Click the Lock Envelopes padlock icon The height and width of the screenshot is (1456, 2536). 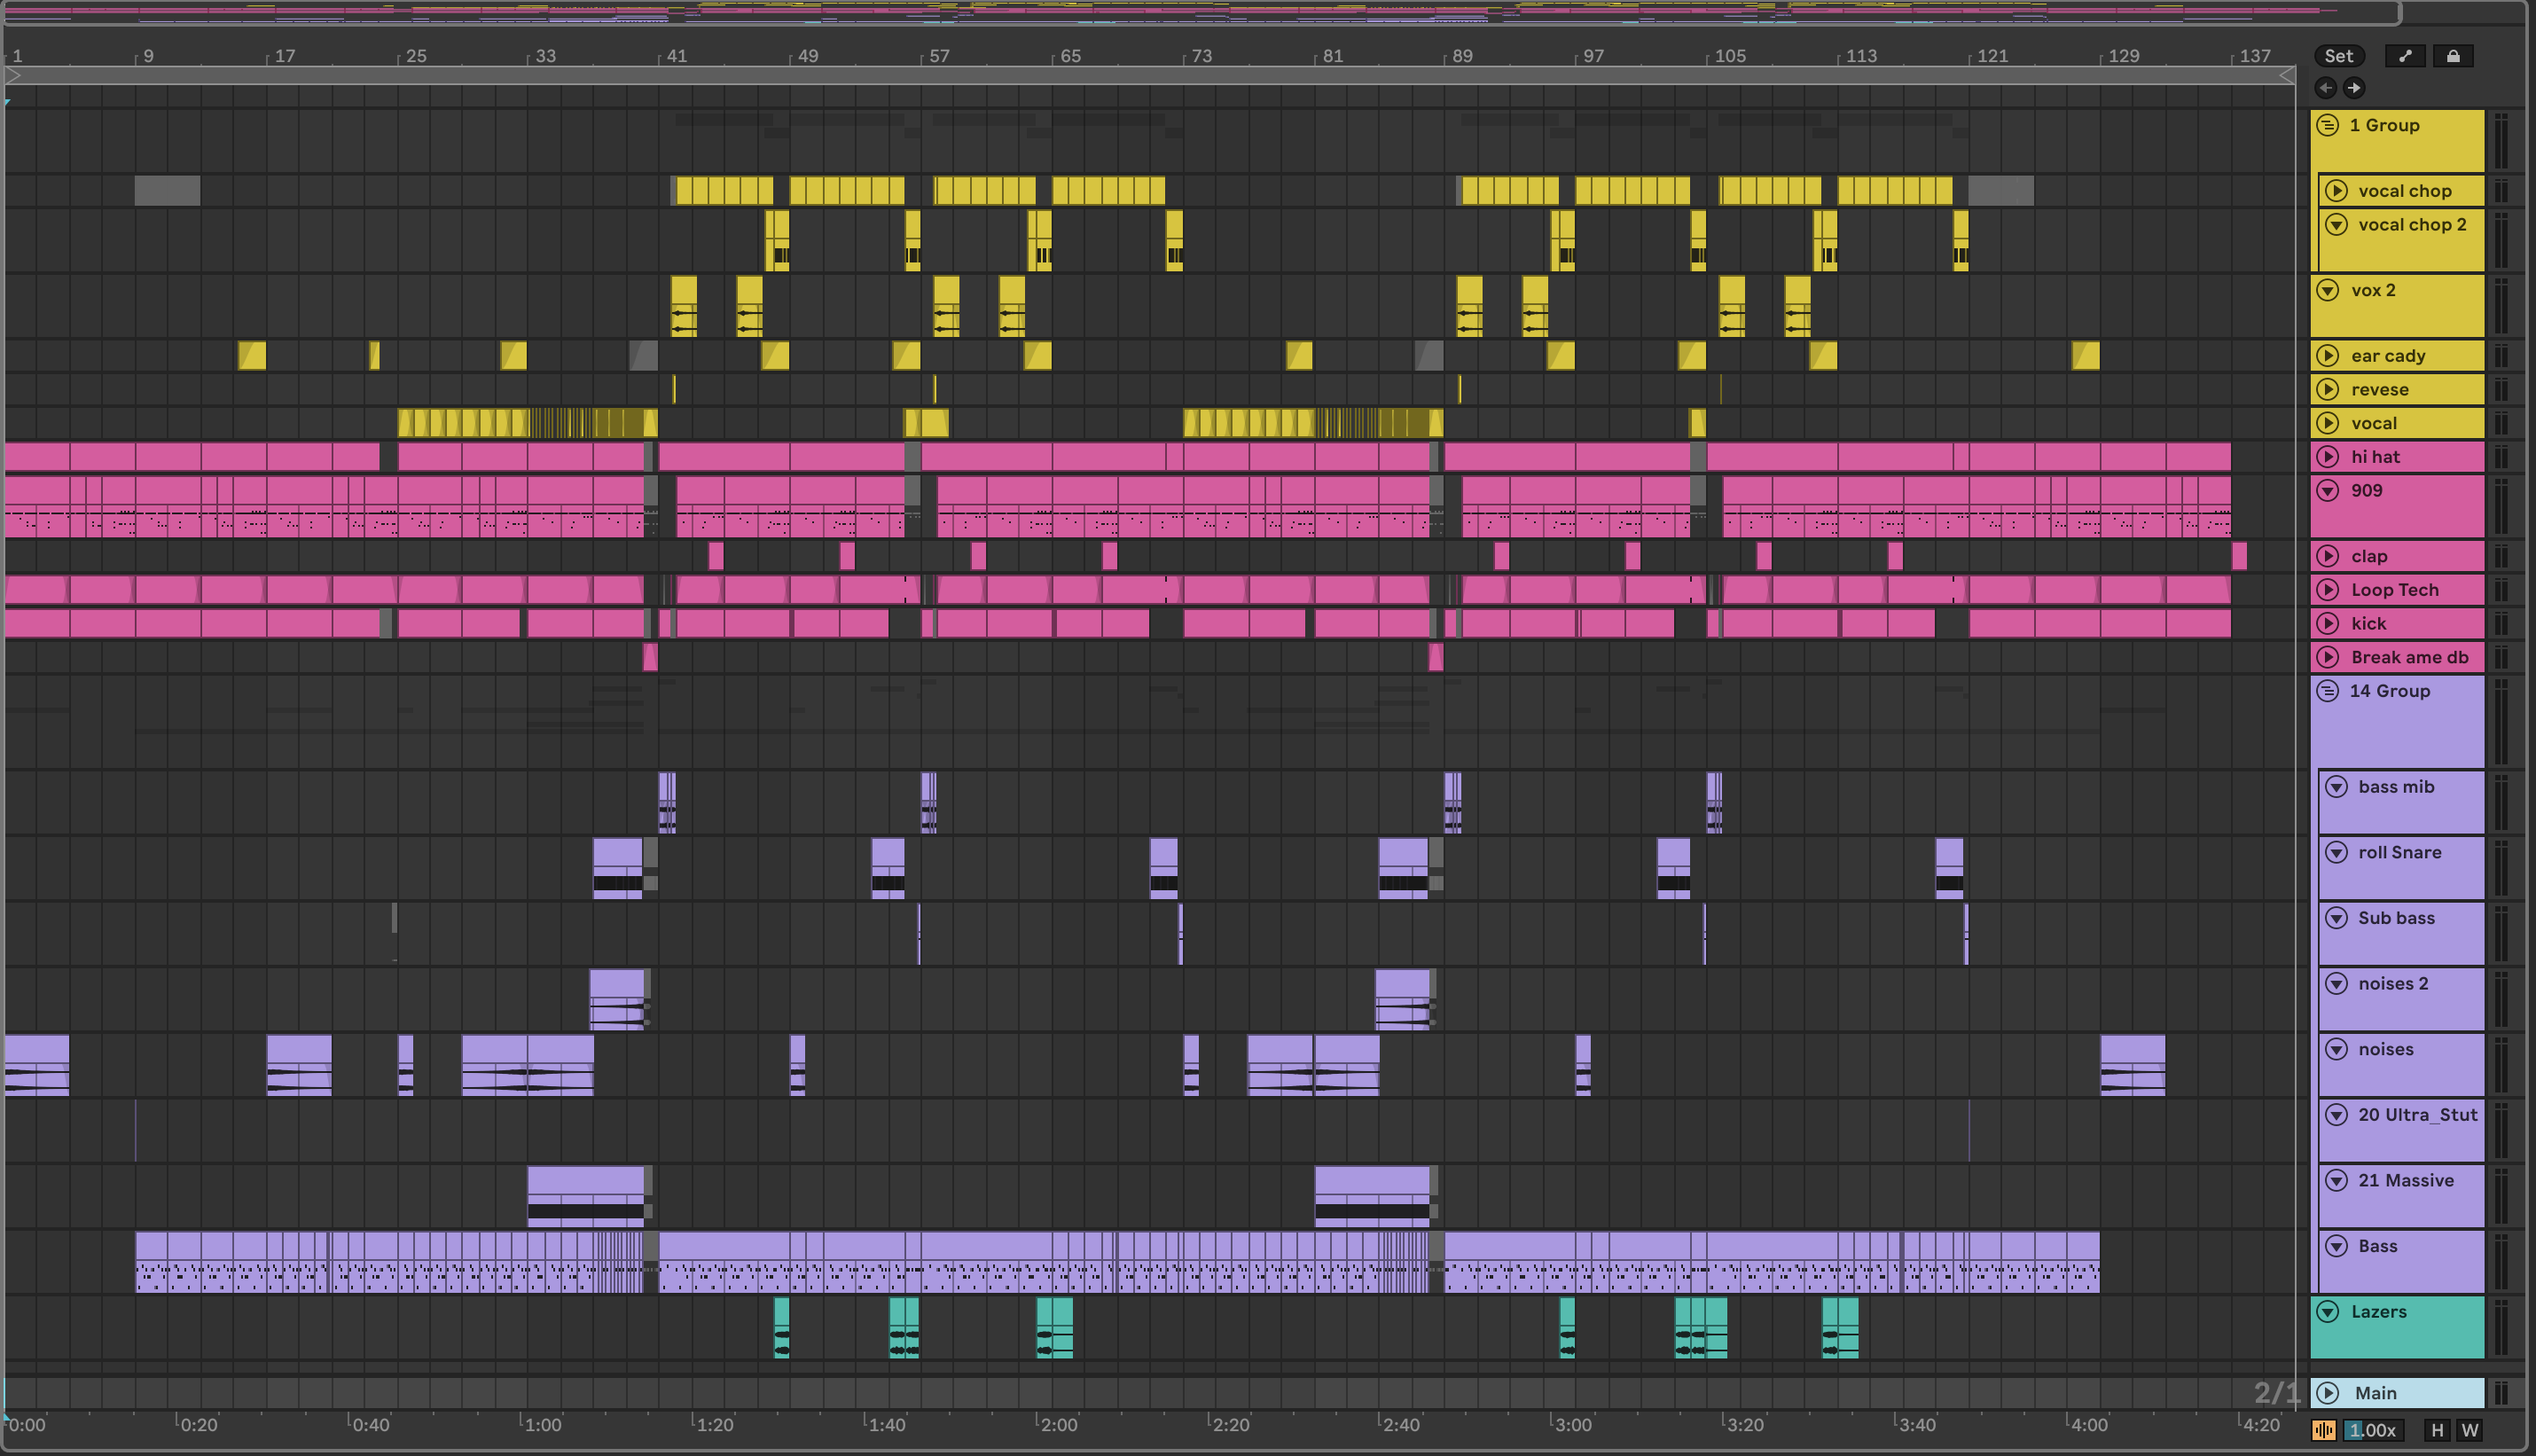point(2453,56)
